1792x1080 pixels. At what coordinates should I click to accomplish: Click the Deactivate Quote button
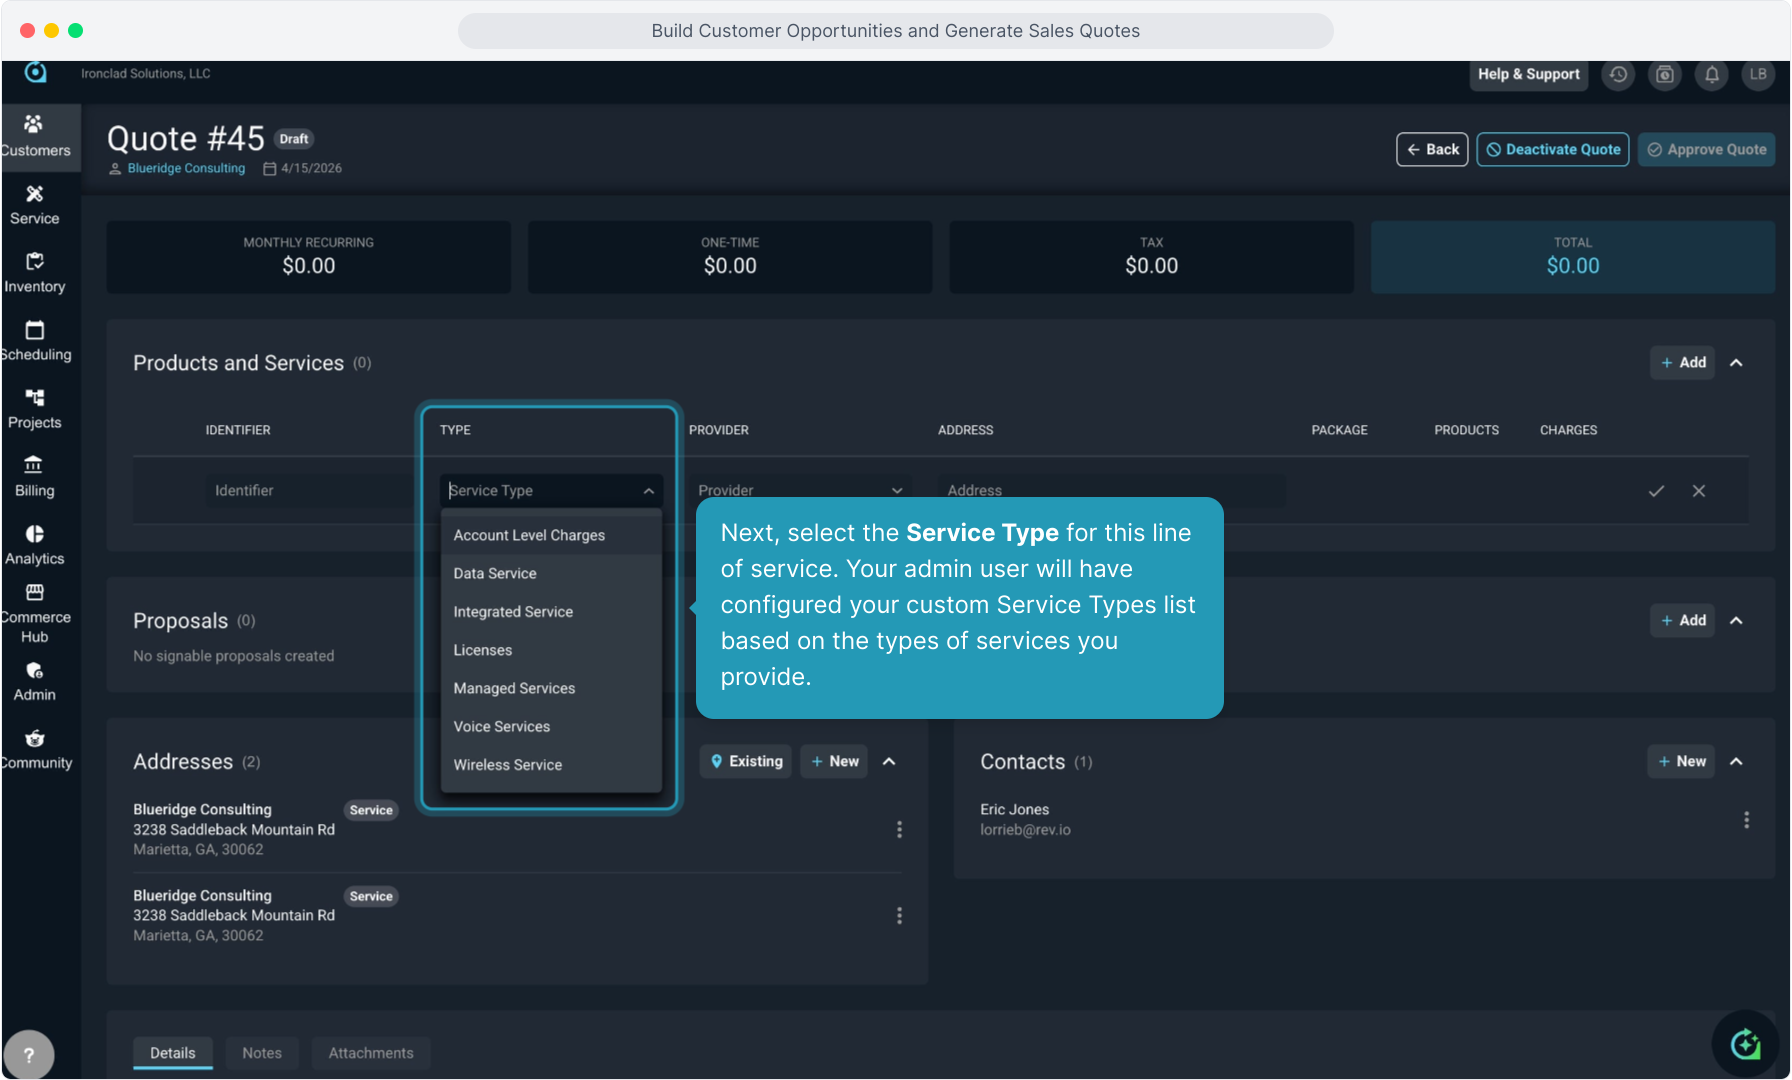[1552, 150]
